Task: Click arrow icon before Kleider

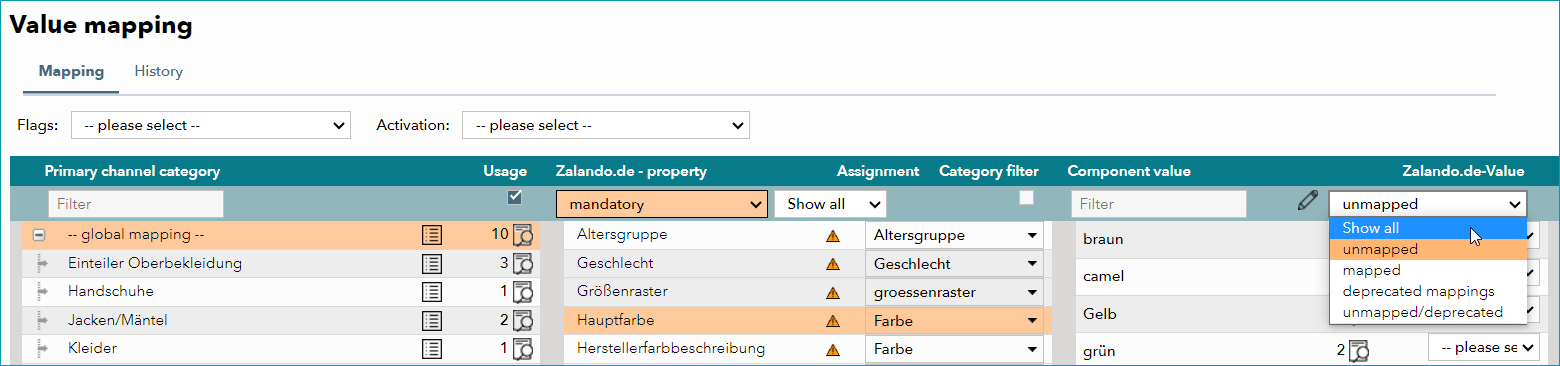Action: click(42, 348)
